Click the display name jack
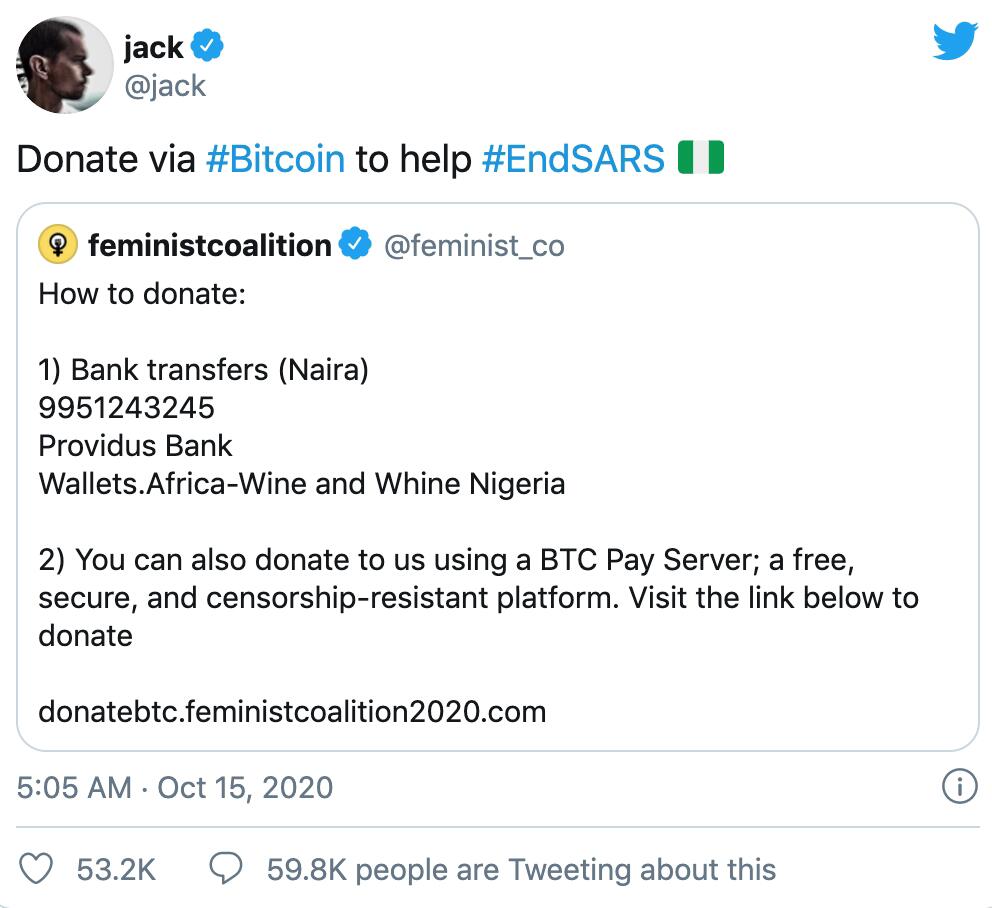 click(153, 46)
